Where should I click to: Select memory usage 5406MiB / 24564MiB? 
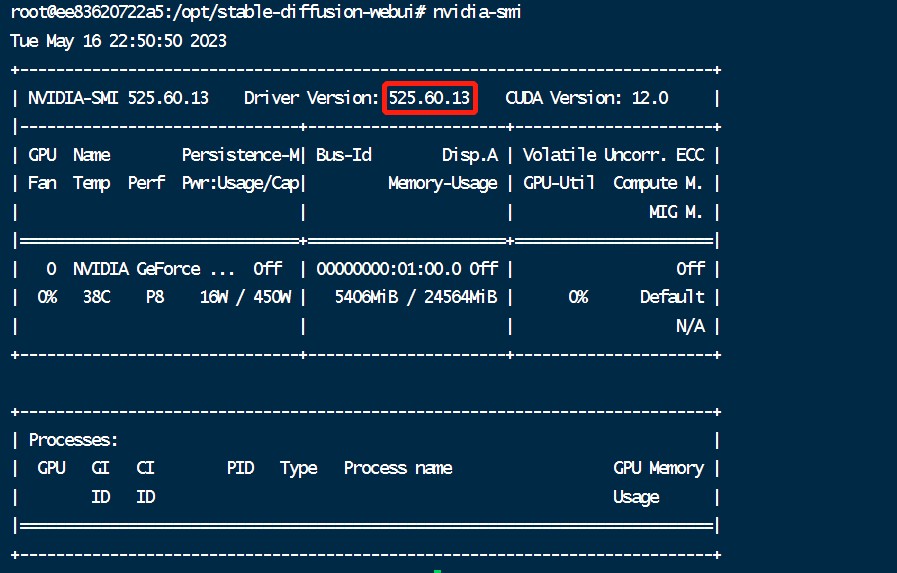coord(416,297)
